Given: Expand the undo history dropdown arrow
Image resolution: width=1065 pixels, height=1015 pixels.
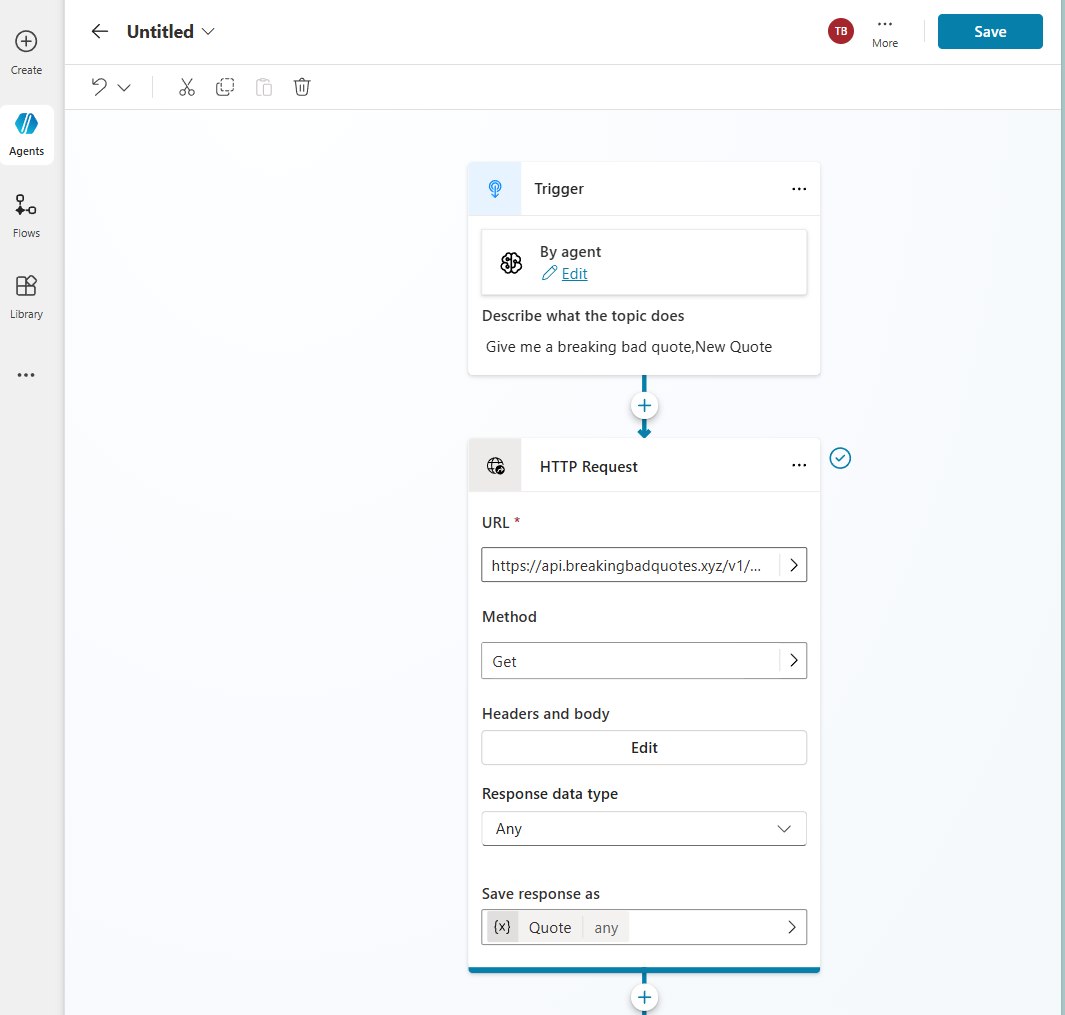Looking at the screenshot, I should [124, 88].
